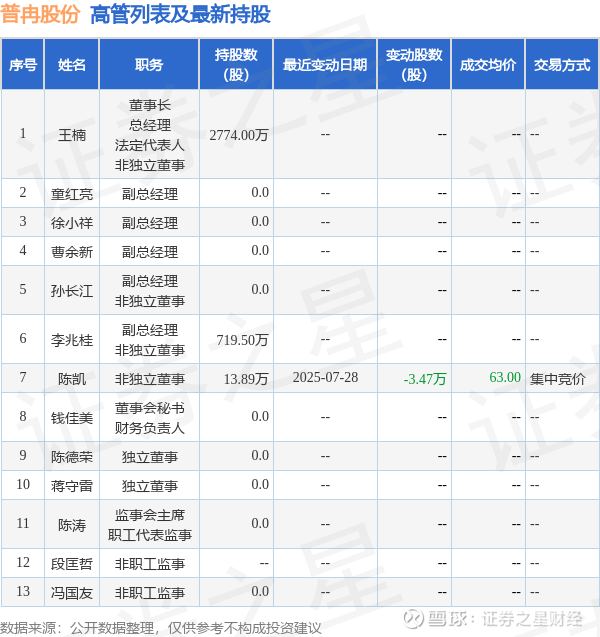Click the 证券之星财经 source label

pyautogui.click(x=532, y=619)
